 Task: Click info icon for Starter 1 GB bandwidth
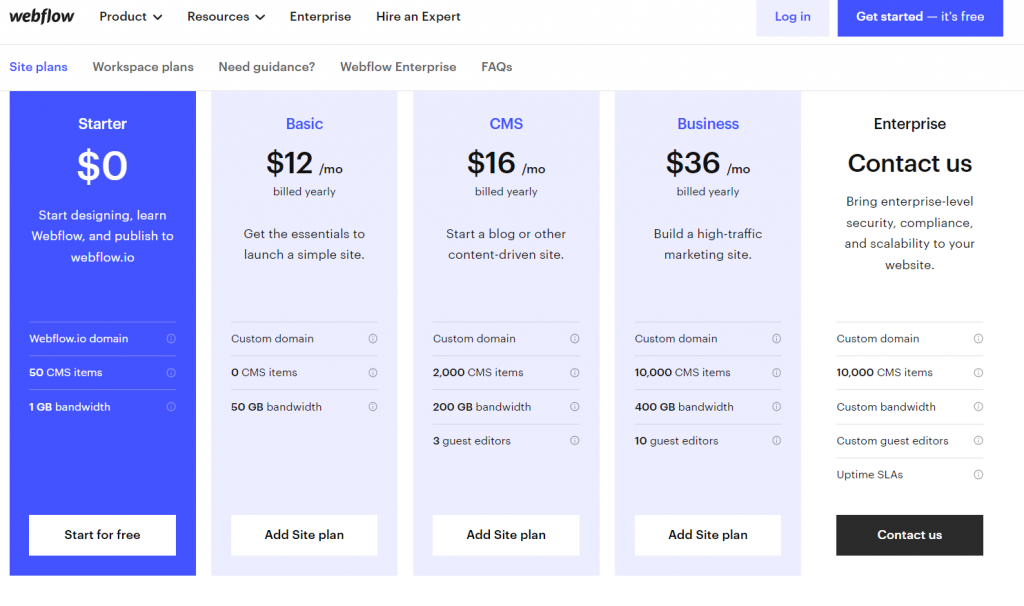[x=171, y=407]
